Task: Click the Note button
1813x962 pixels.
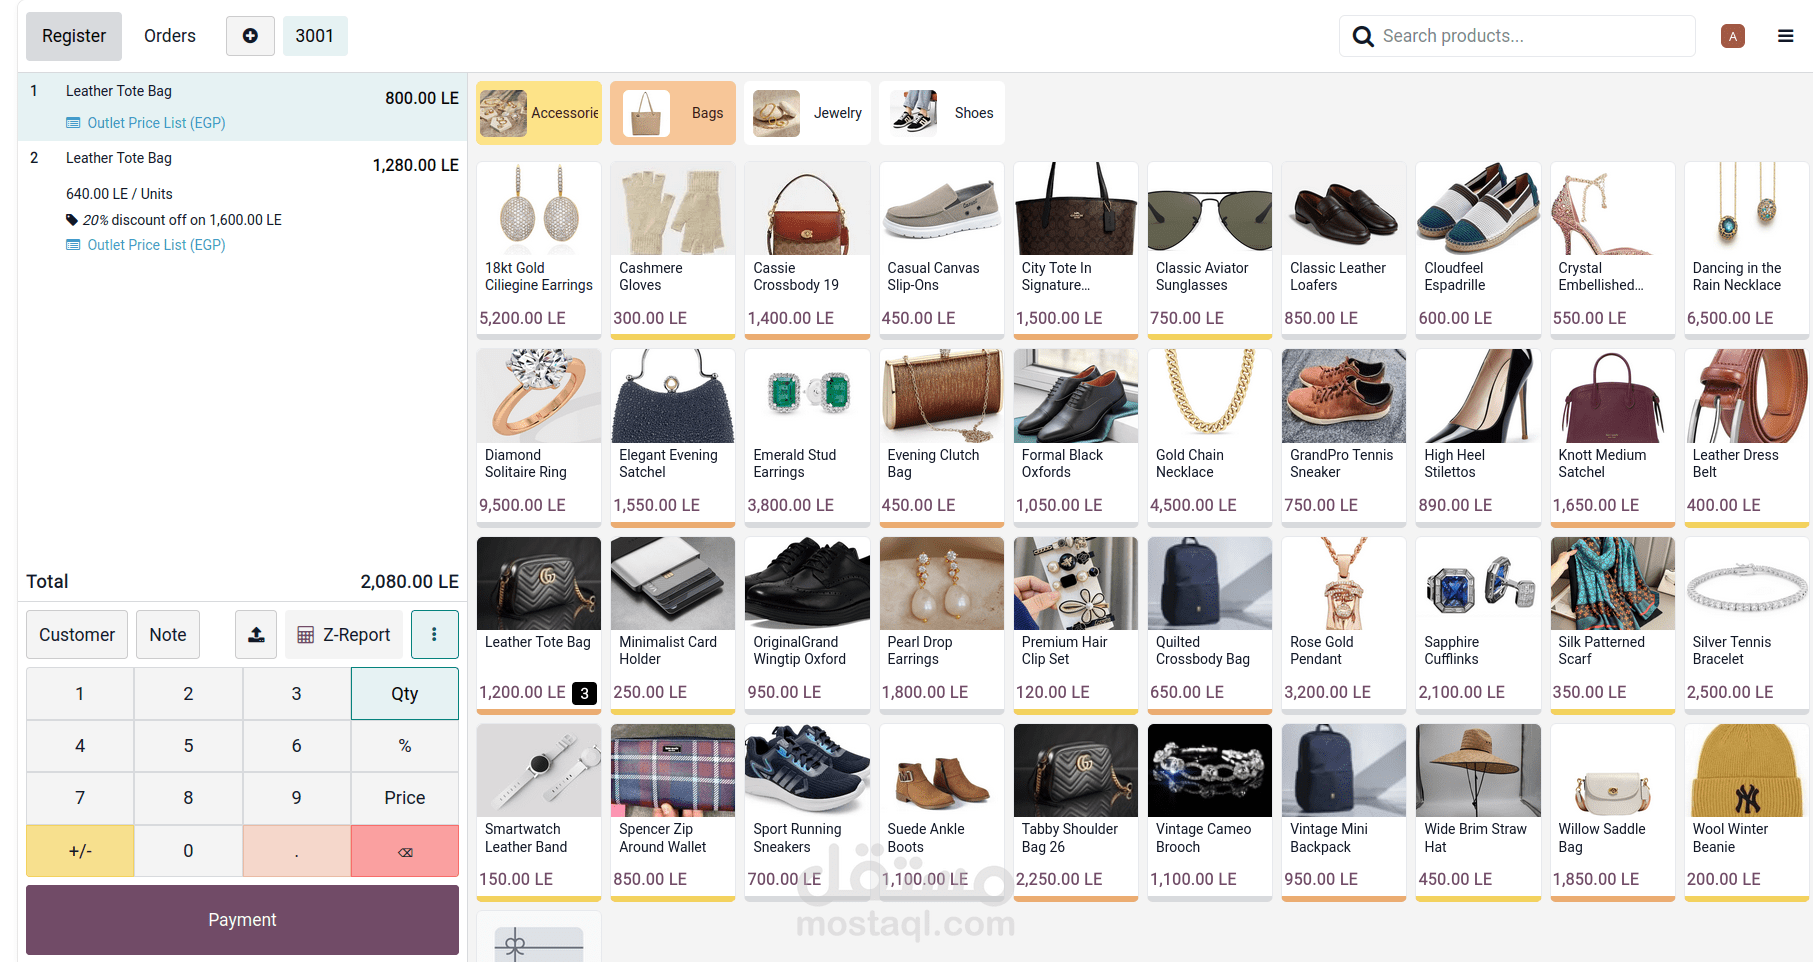Action: 168,635
